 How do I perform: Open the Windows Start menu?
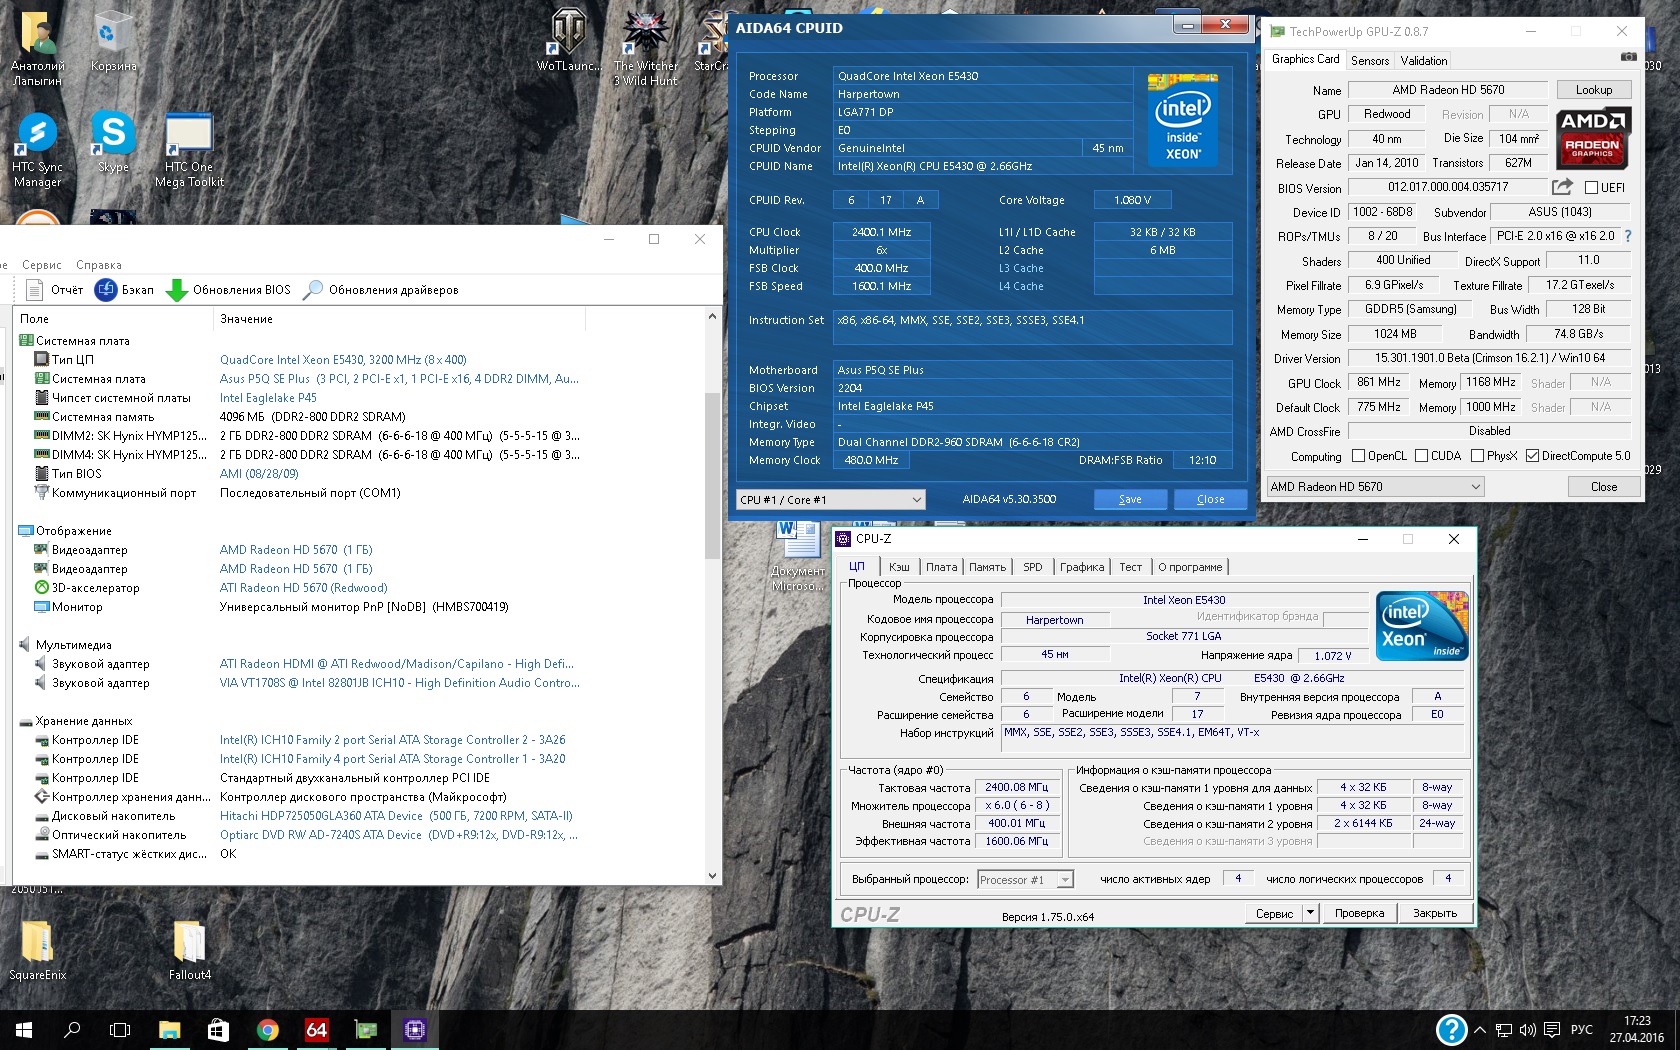24,1029
